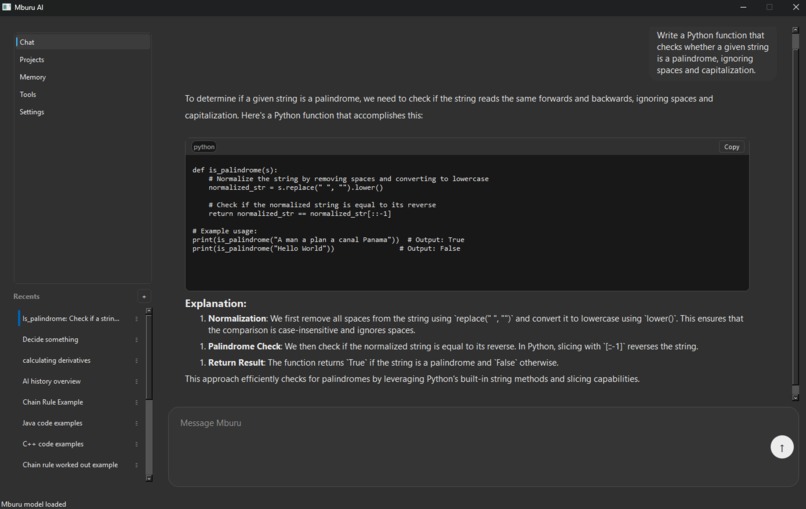806x509 pixels.
Task: Click the def is_palindrome(s) code line
Action: (x=235, y=170)
